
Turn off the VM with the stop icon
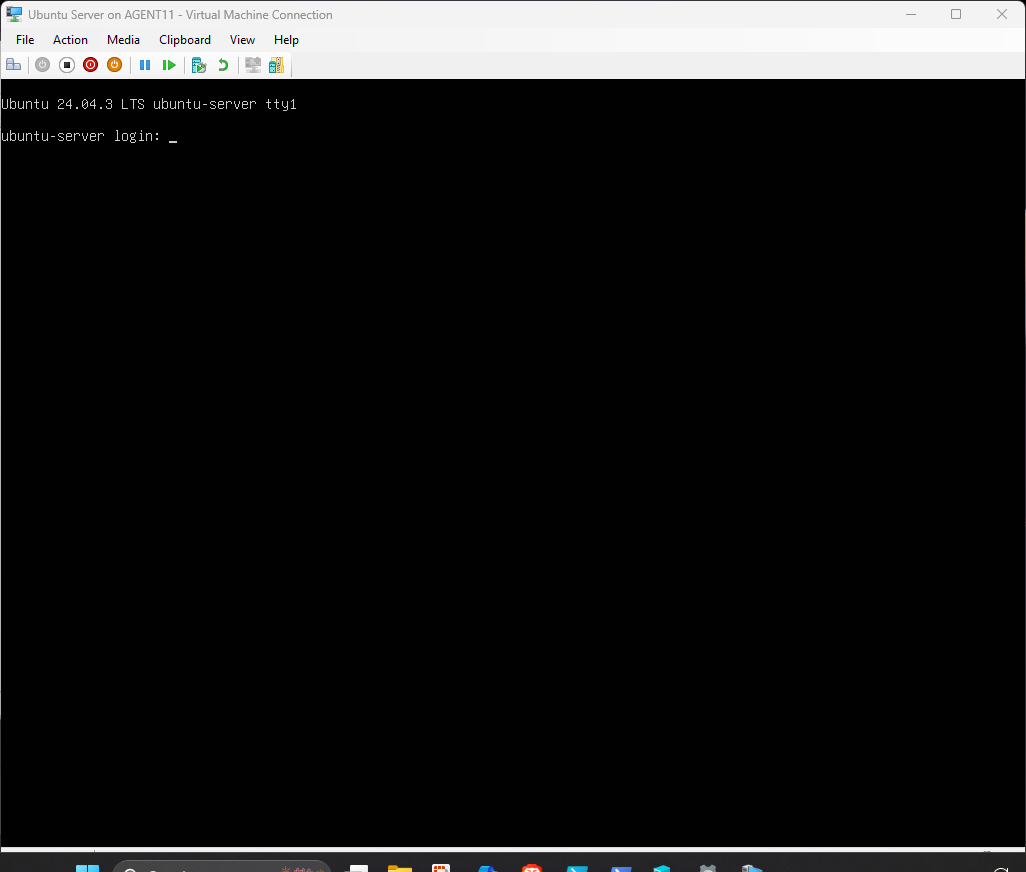[x=67, y=65]
